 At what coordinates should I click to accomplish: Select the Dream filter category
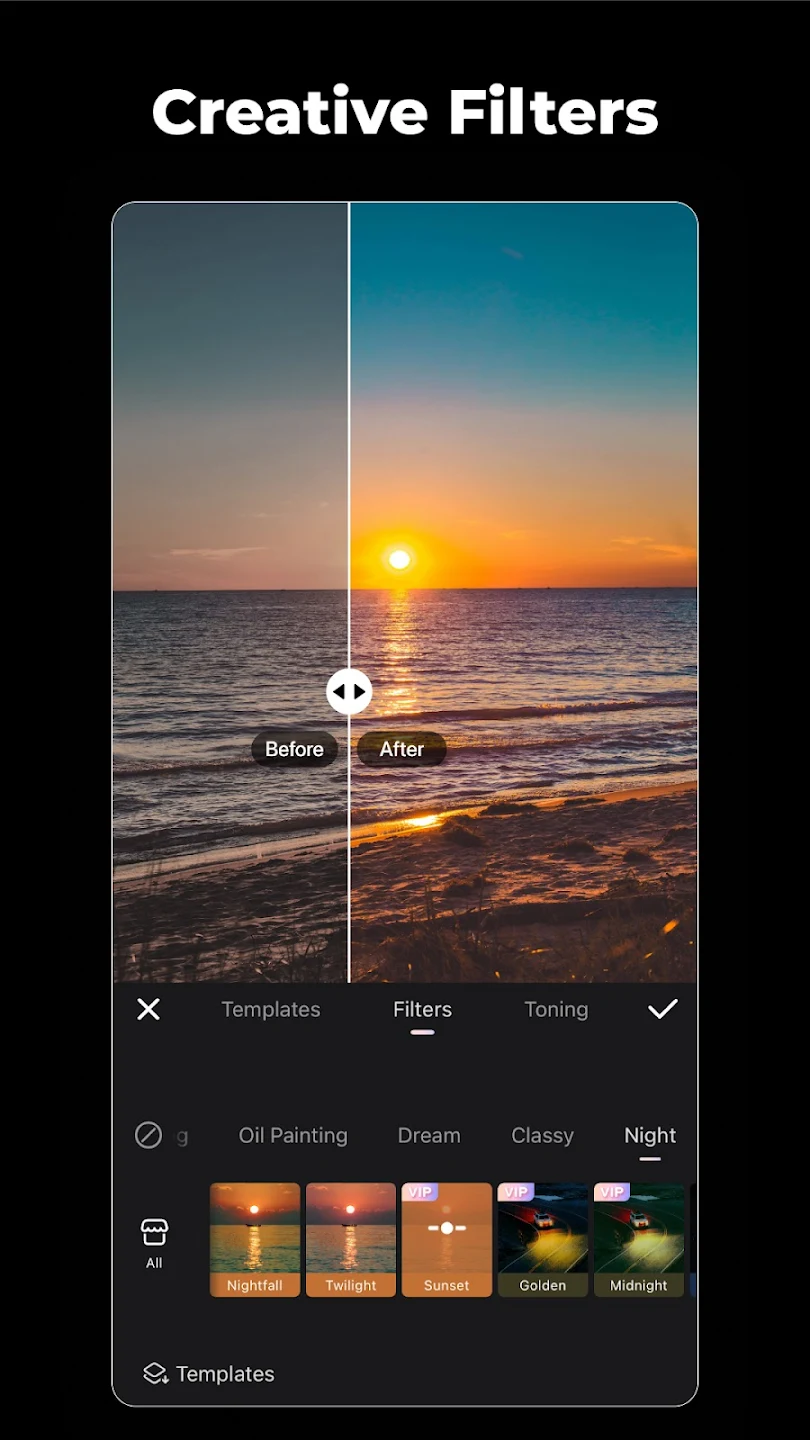point(429,1135)
